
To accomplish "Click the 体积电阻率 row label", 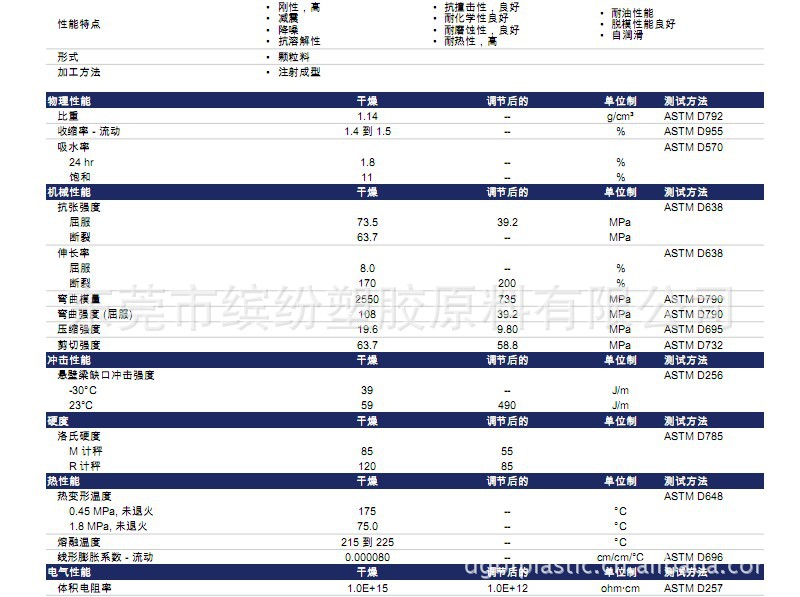I will pyautogui.click(x=83, y=588).
